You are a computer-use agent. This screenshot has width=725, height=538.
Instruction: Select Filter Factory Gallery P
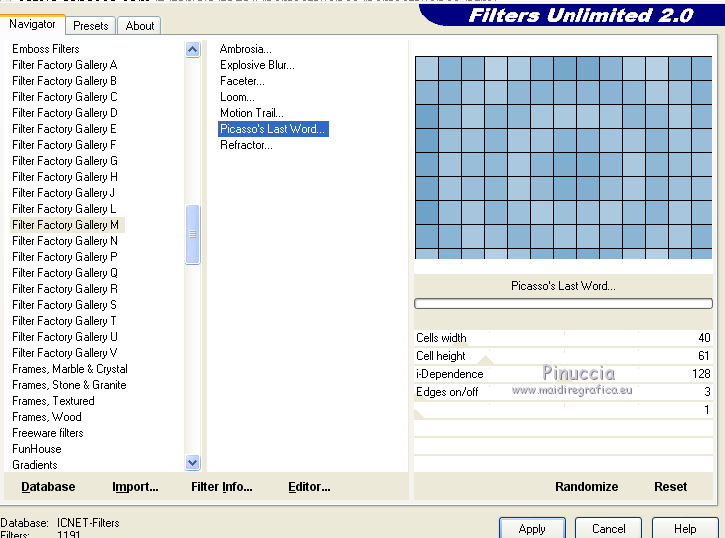pyautogui.click(x=65, y=257)
